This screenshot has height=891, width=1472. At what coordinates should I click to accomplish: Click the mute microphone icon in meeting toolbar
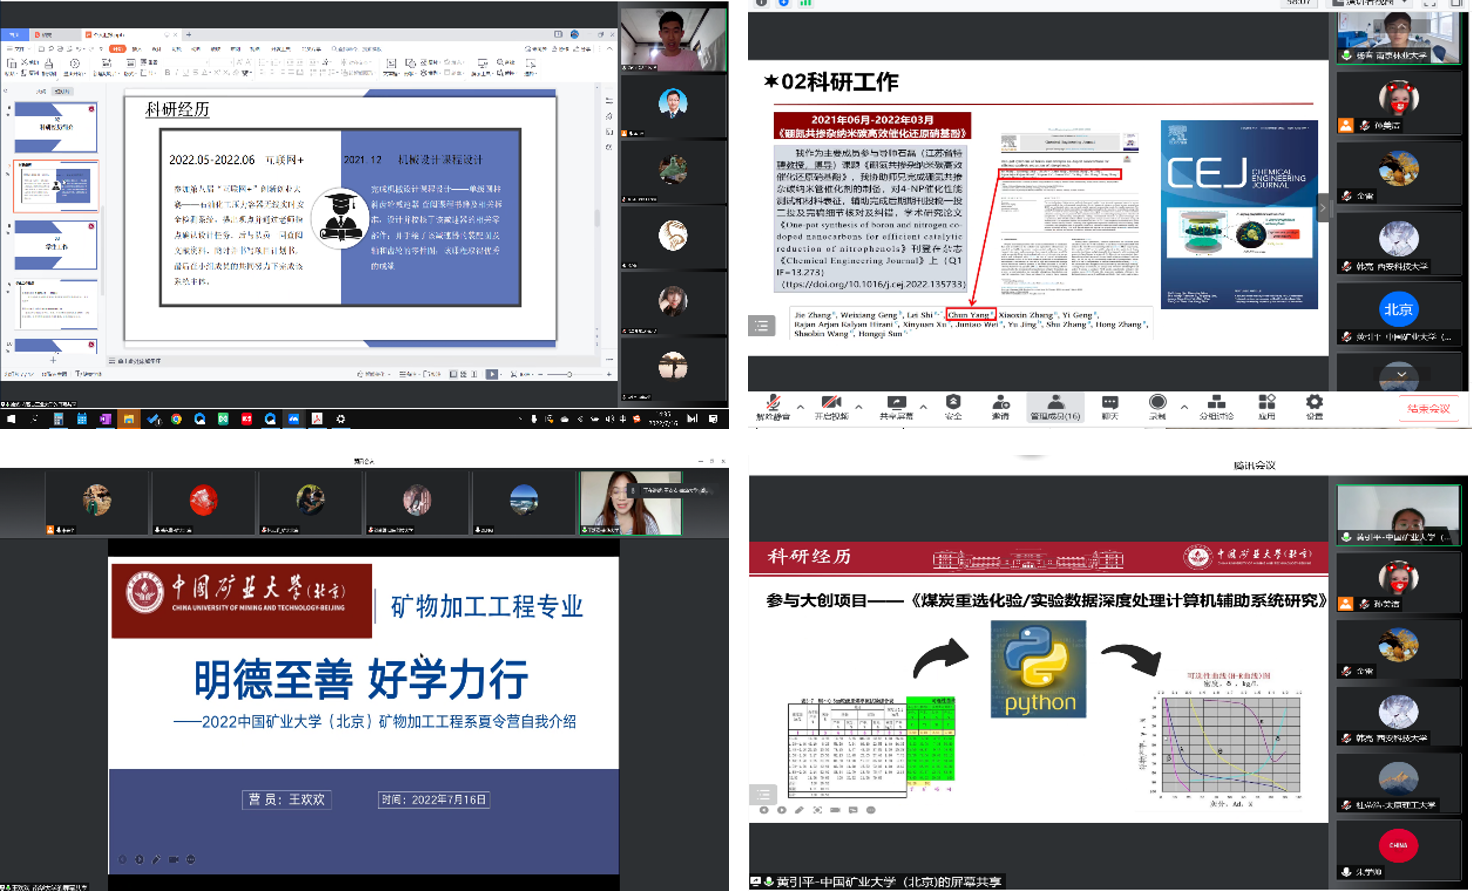click(x=772, y=404)
